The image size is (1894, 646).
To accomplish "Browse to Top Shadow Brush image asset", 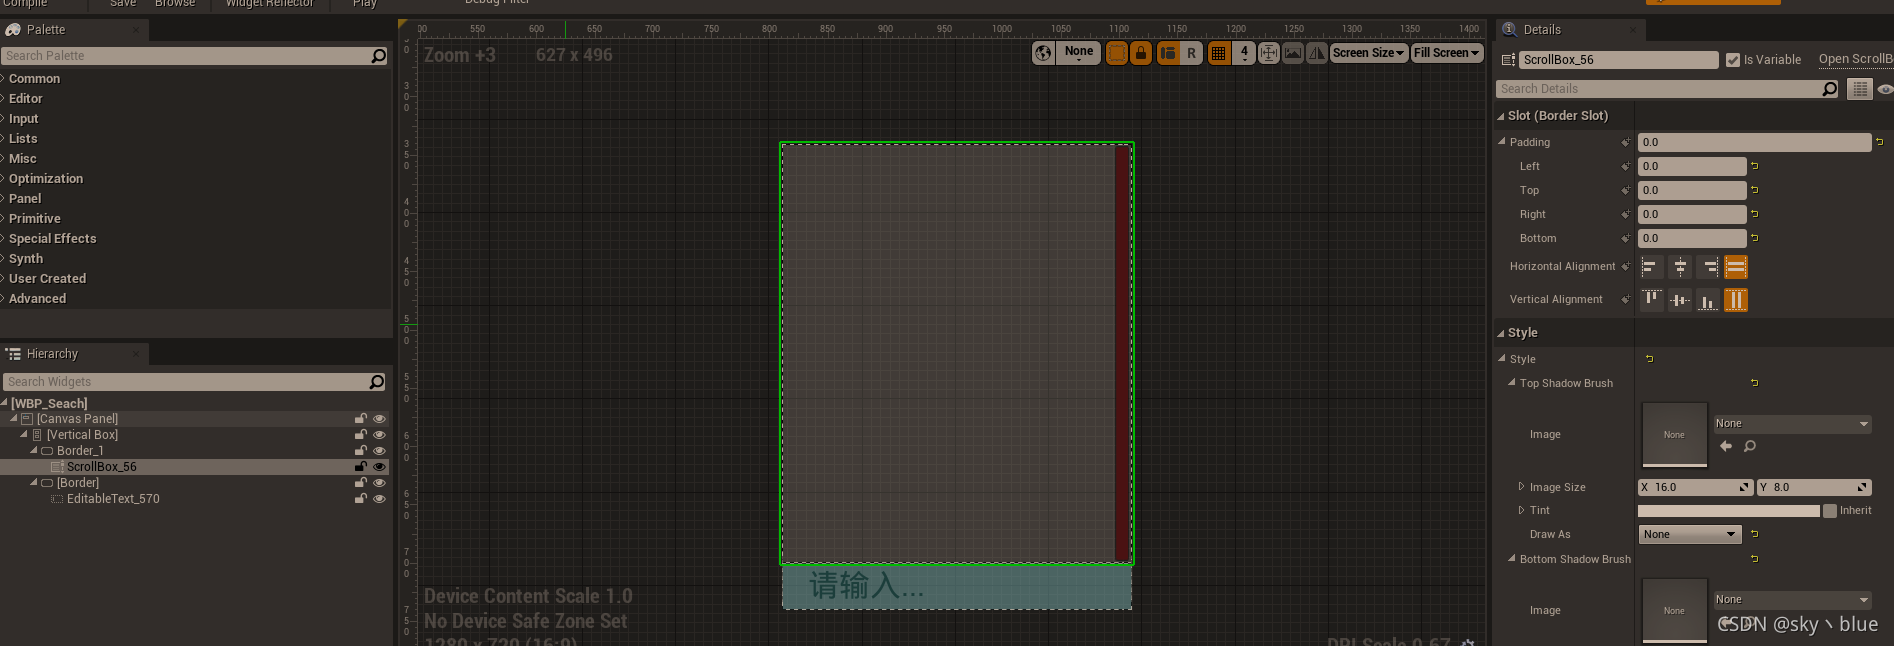I will pyautogui.click(x=1750, y=446).
